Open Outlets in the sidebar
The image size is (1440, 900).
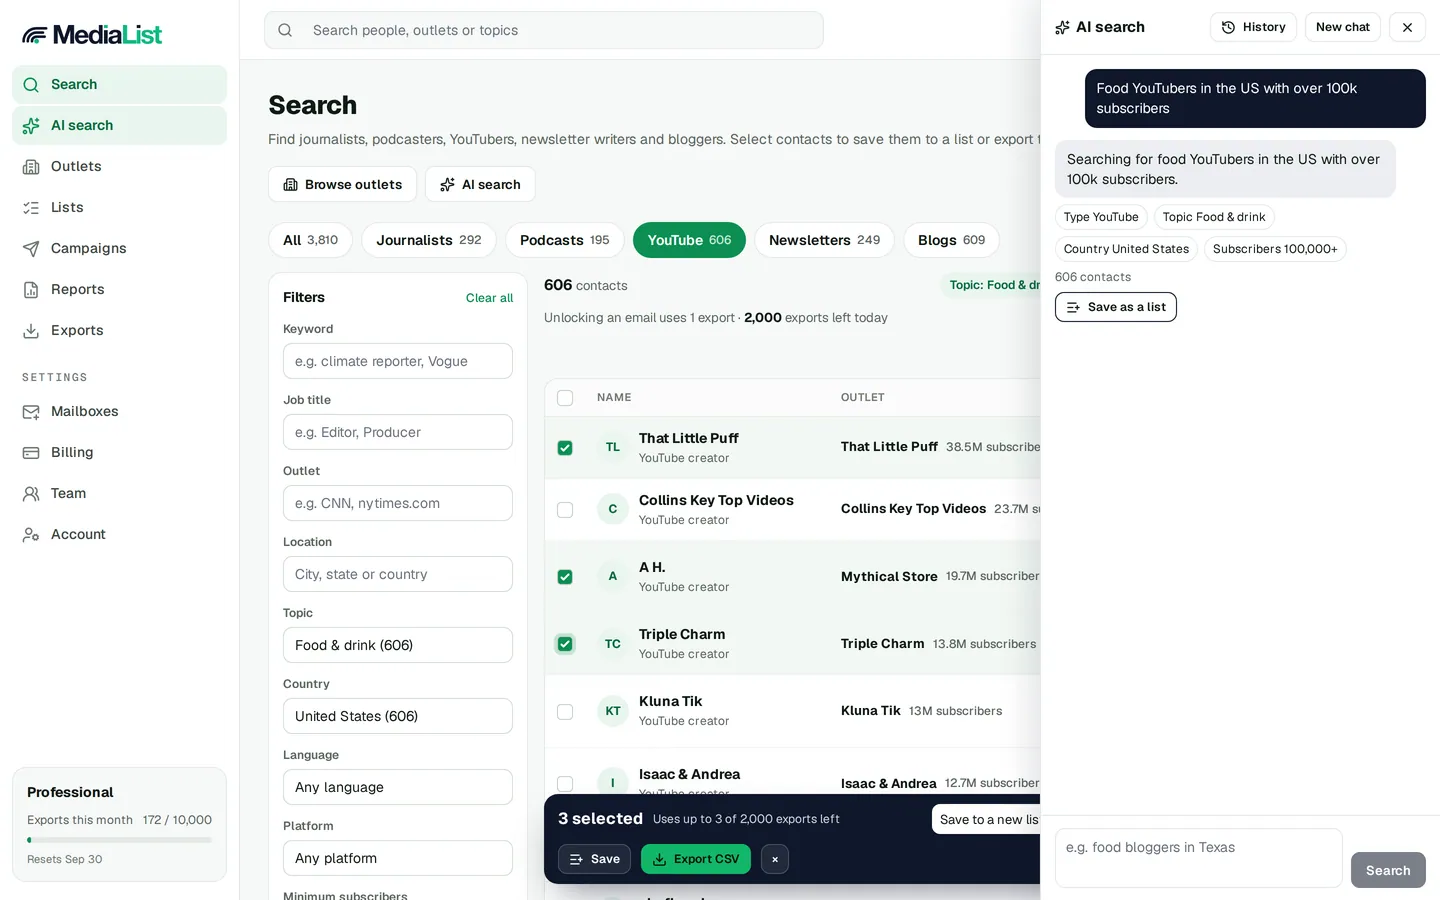119,166
